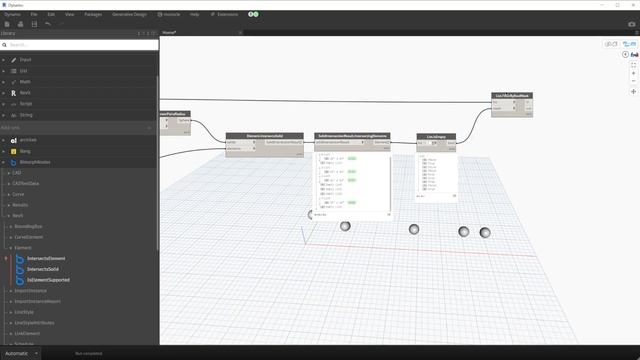
Task: Click the Save toolbar icon
Action: (x=34, y=24)
